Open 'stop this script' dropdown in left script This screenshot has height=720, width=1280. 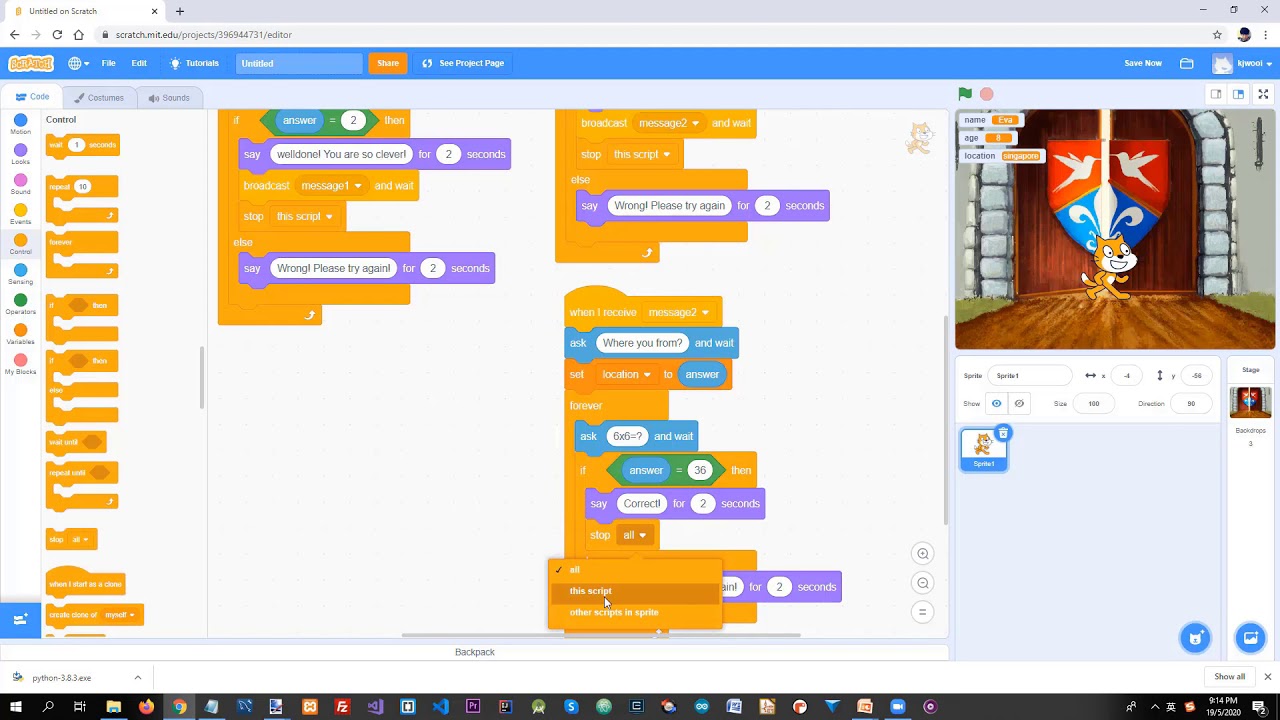329,217
